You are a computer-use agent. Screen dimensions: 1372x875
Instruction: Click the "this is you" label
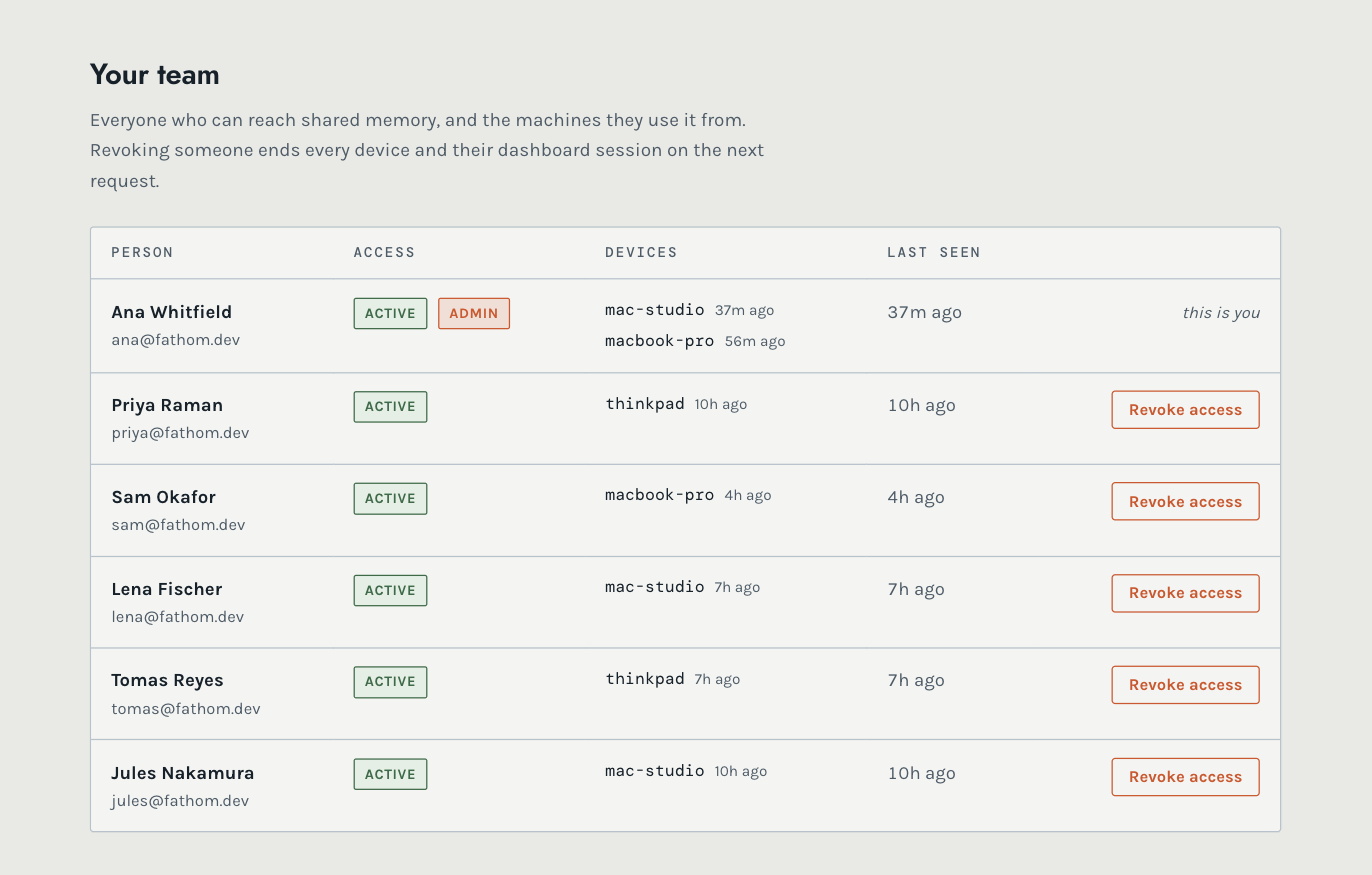point(1221,313)
